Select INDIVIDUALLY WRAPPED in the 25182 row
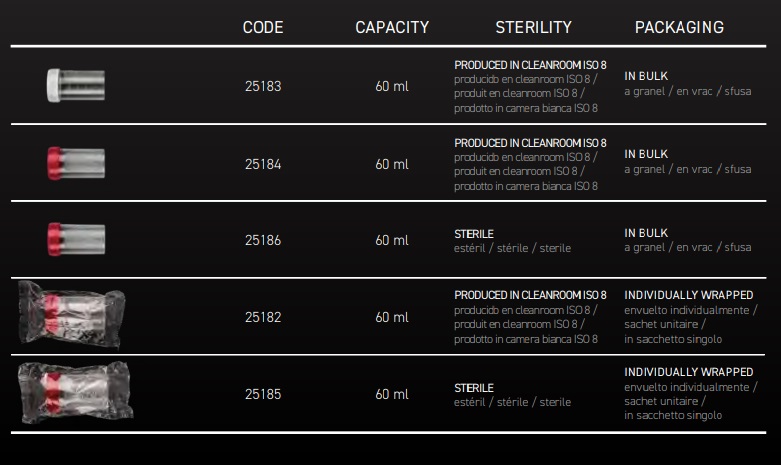The width and height of the screenshot is (781, 465). [688, 296]
